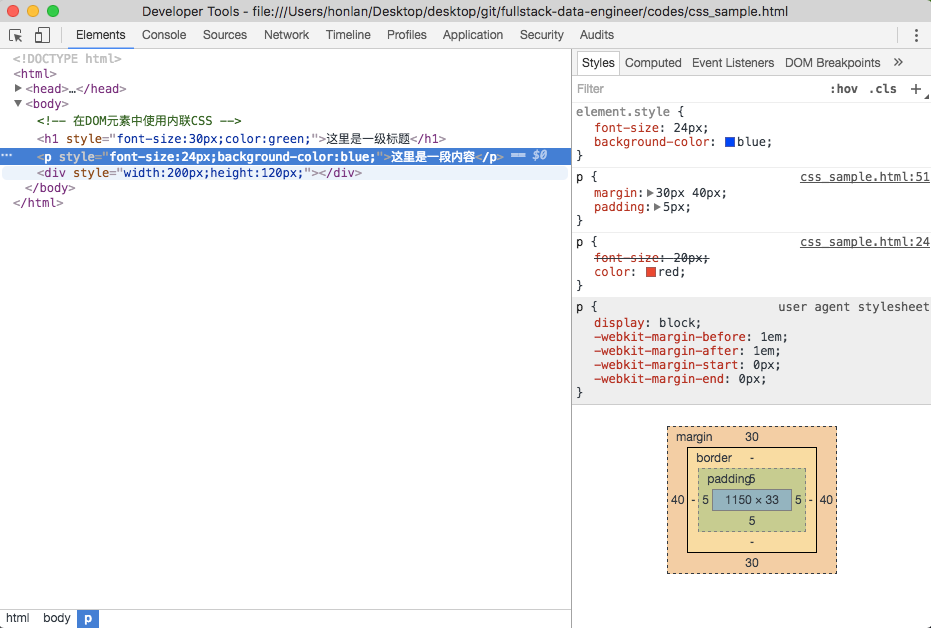
Task: Click the blue background-color swatch
Action: point(730,142)
